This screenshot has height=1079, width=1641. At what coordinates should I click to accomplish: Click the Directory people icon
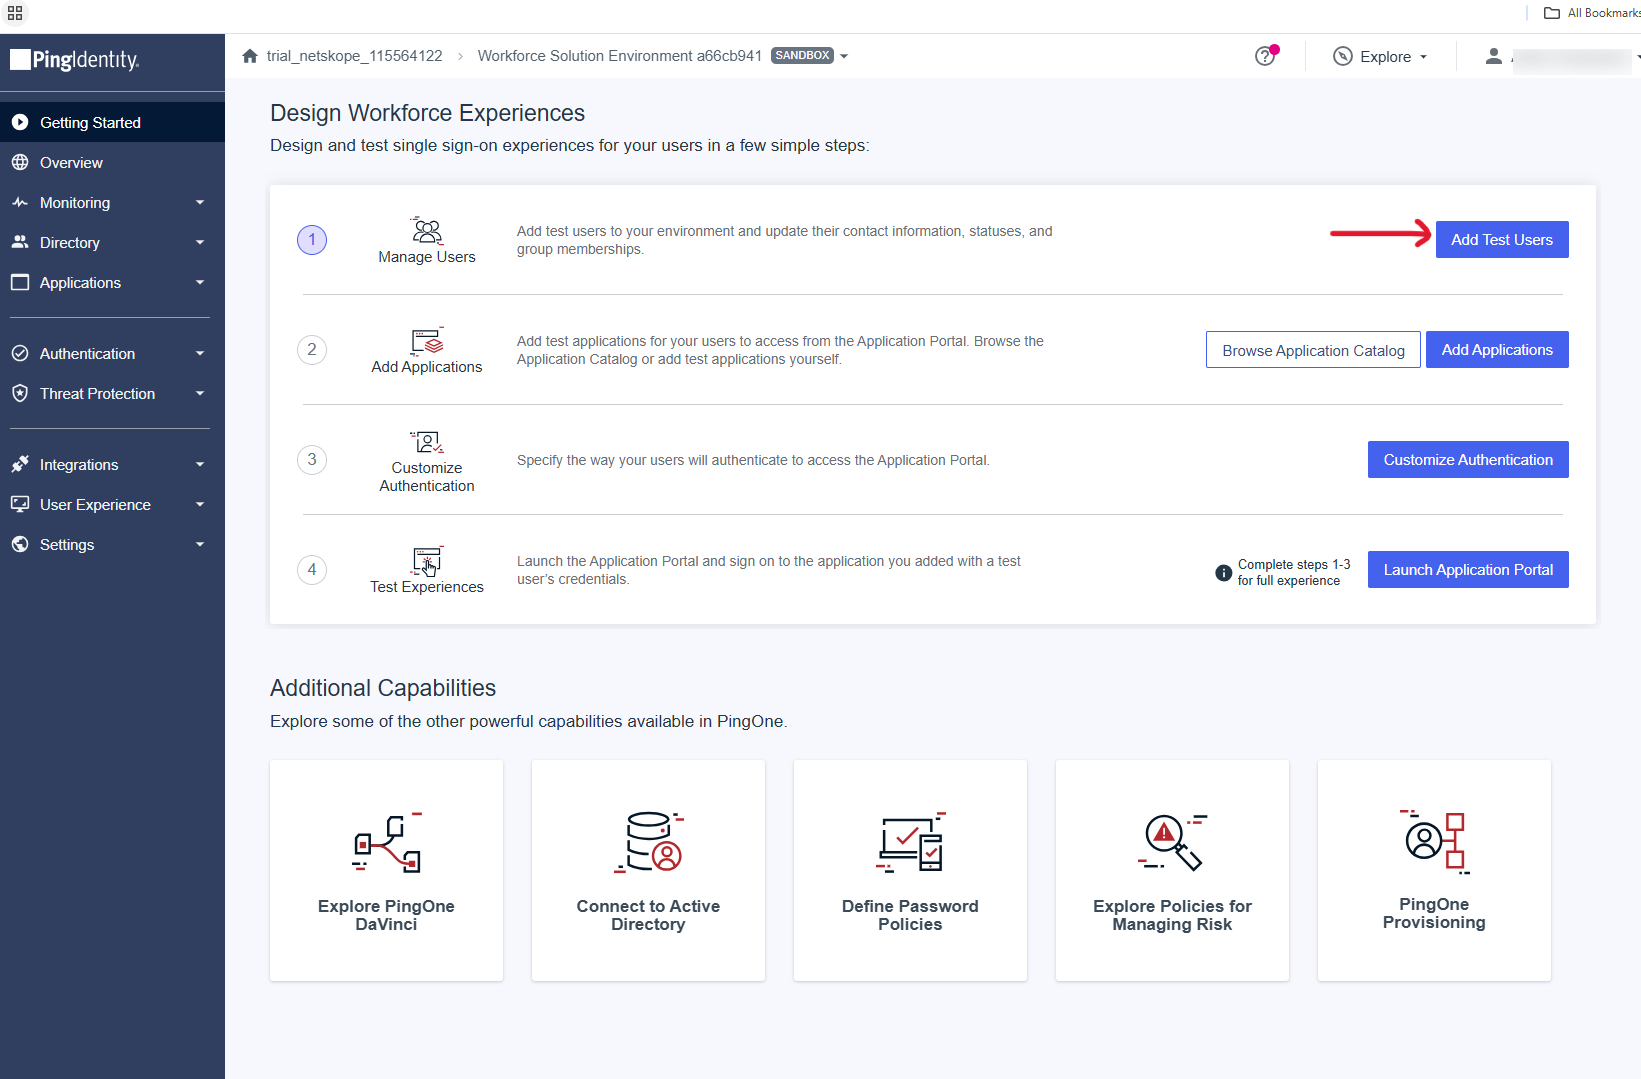point(20,242)
